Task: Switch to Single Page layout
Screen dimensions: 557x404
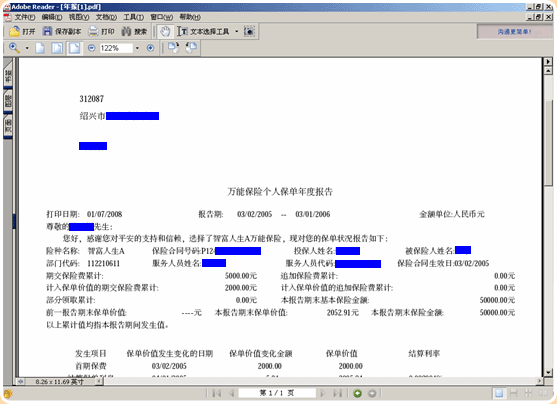Action: [499, 393]
